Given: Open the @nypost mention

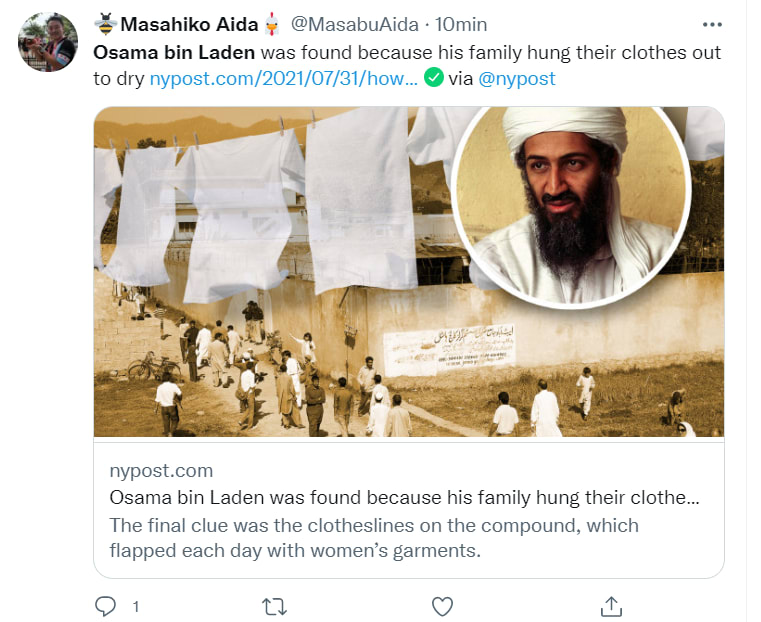Looking at the screenshot, I should click(x=517, y=78).
